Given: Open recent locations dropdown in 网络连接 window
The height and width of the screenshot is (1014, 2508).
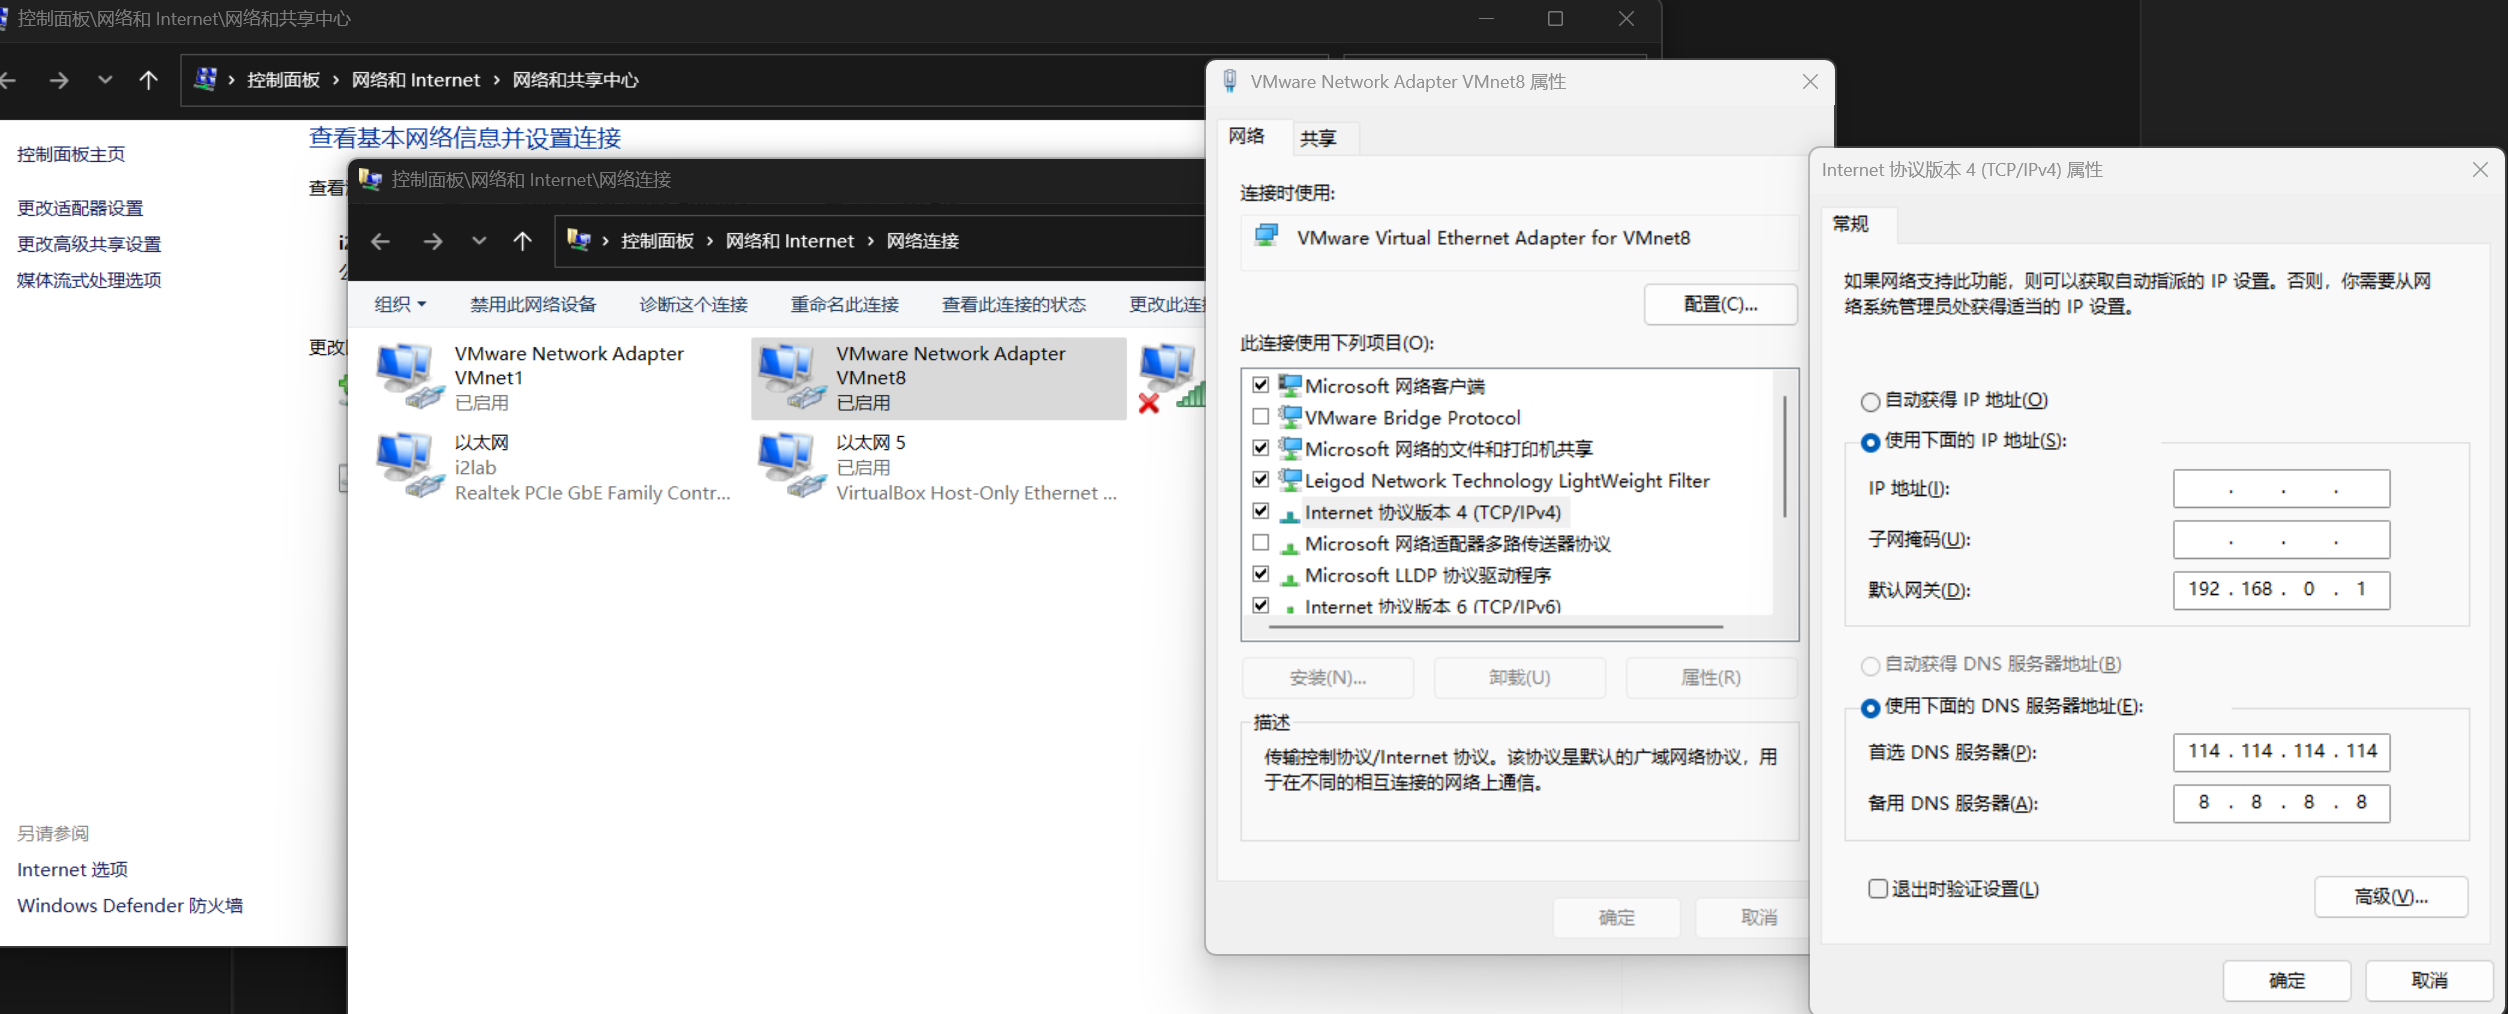Looking at the screenshot, I should tap(479, 241).
